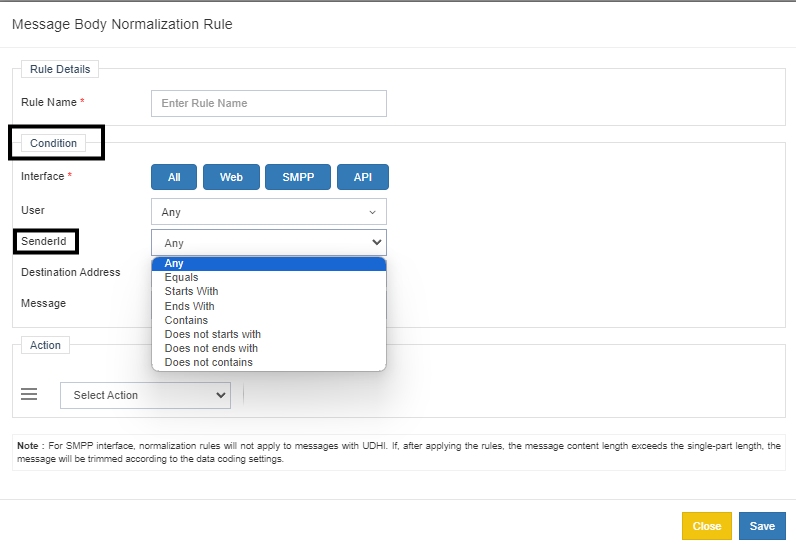The image size is (796, 551).
Task: Toggle the Web interface button
Action: pyautogui.click(x=231, y=177)
